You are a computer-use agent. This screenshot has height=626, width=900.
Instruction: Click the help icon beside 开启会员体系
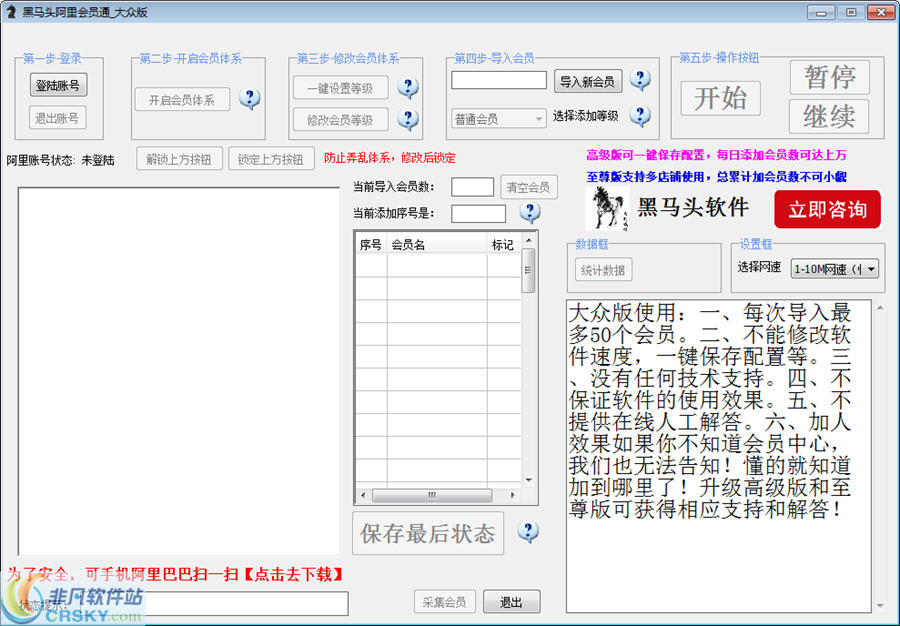(x=250, y=99)
